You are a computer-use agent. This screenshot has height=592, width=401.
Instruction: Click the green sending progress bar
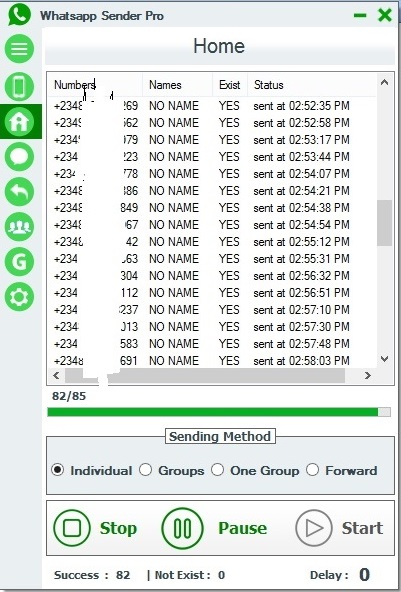pyautogui.click(x=219, y=412)
